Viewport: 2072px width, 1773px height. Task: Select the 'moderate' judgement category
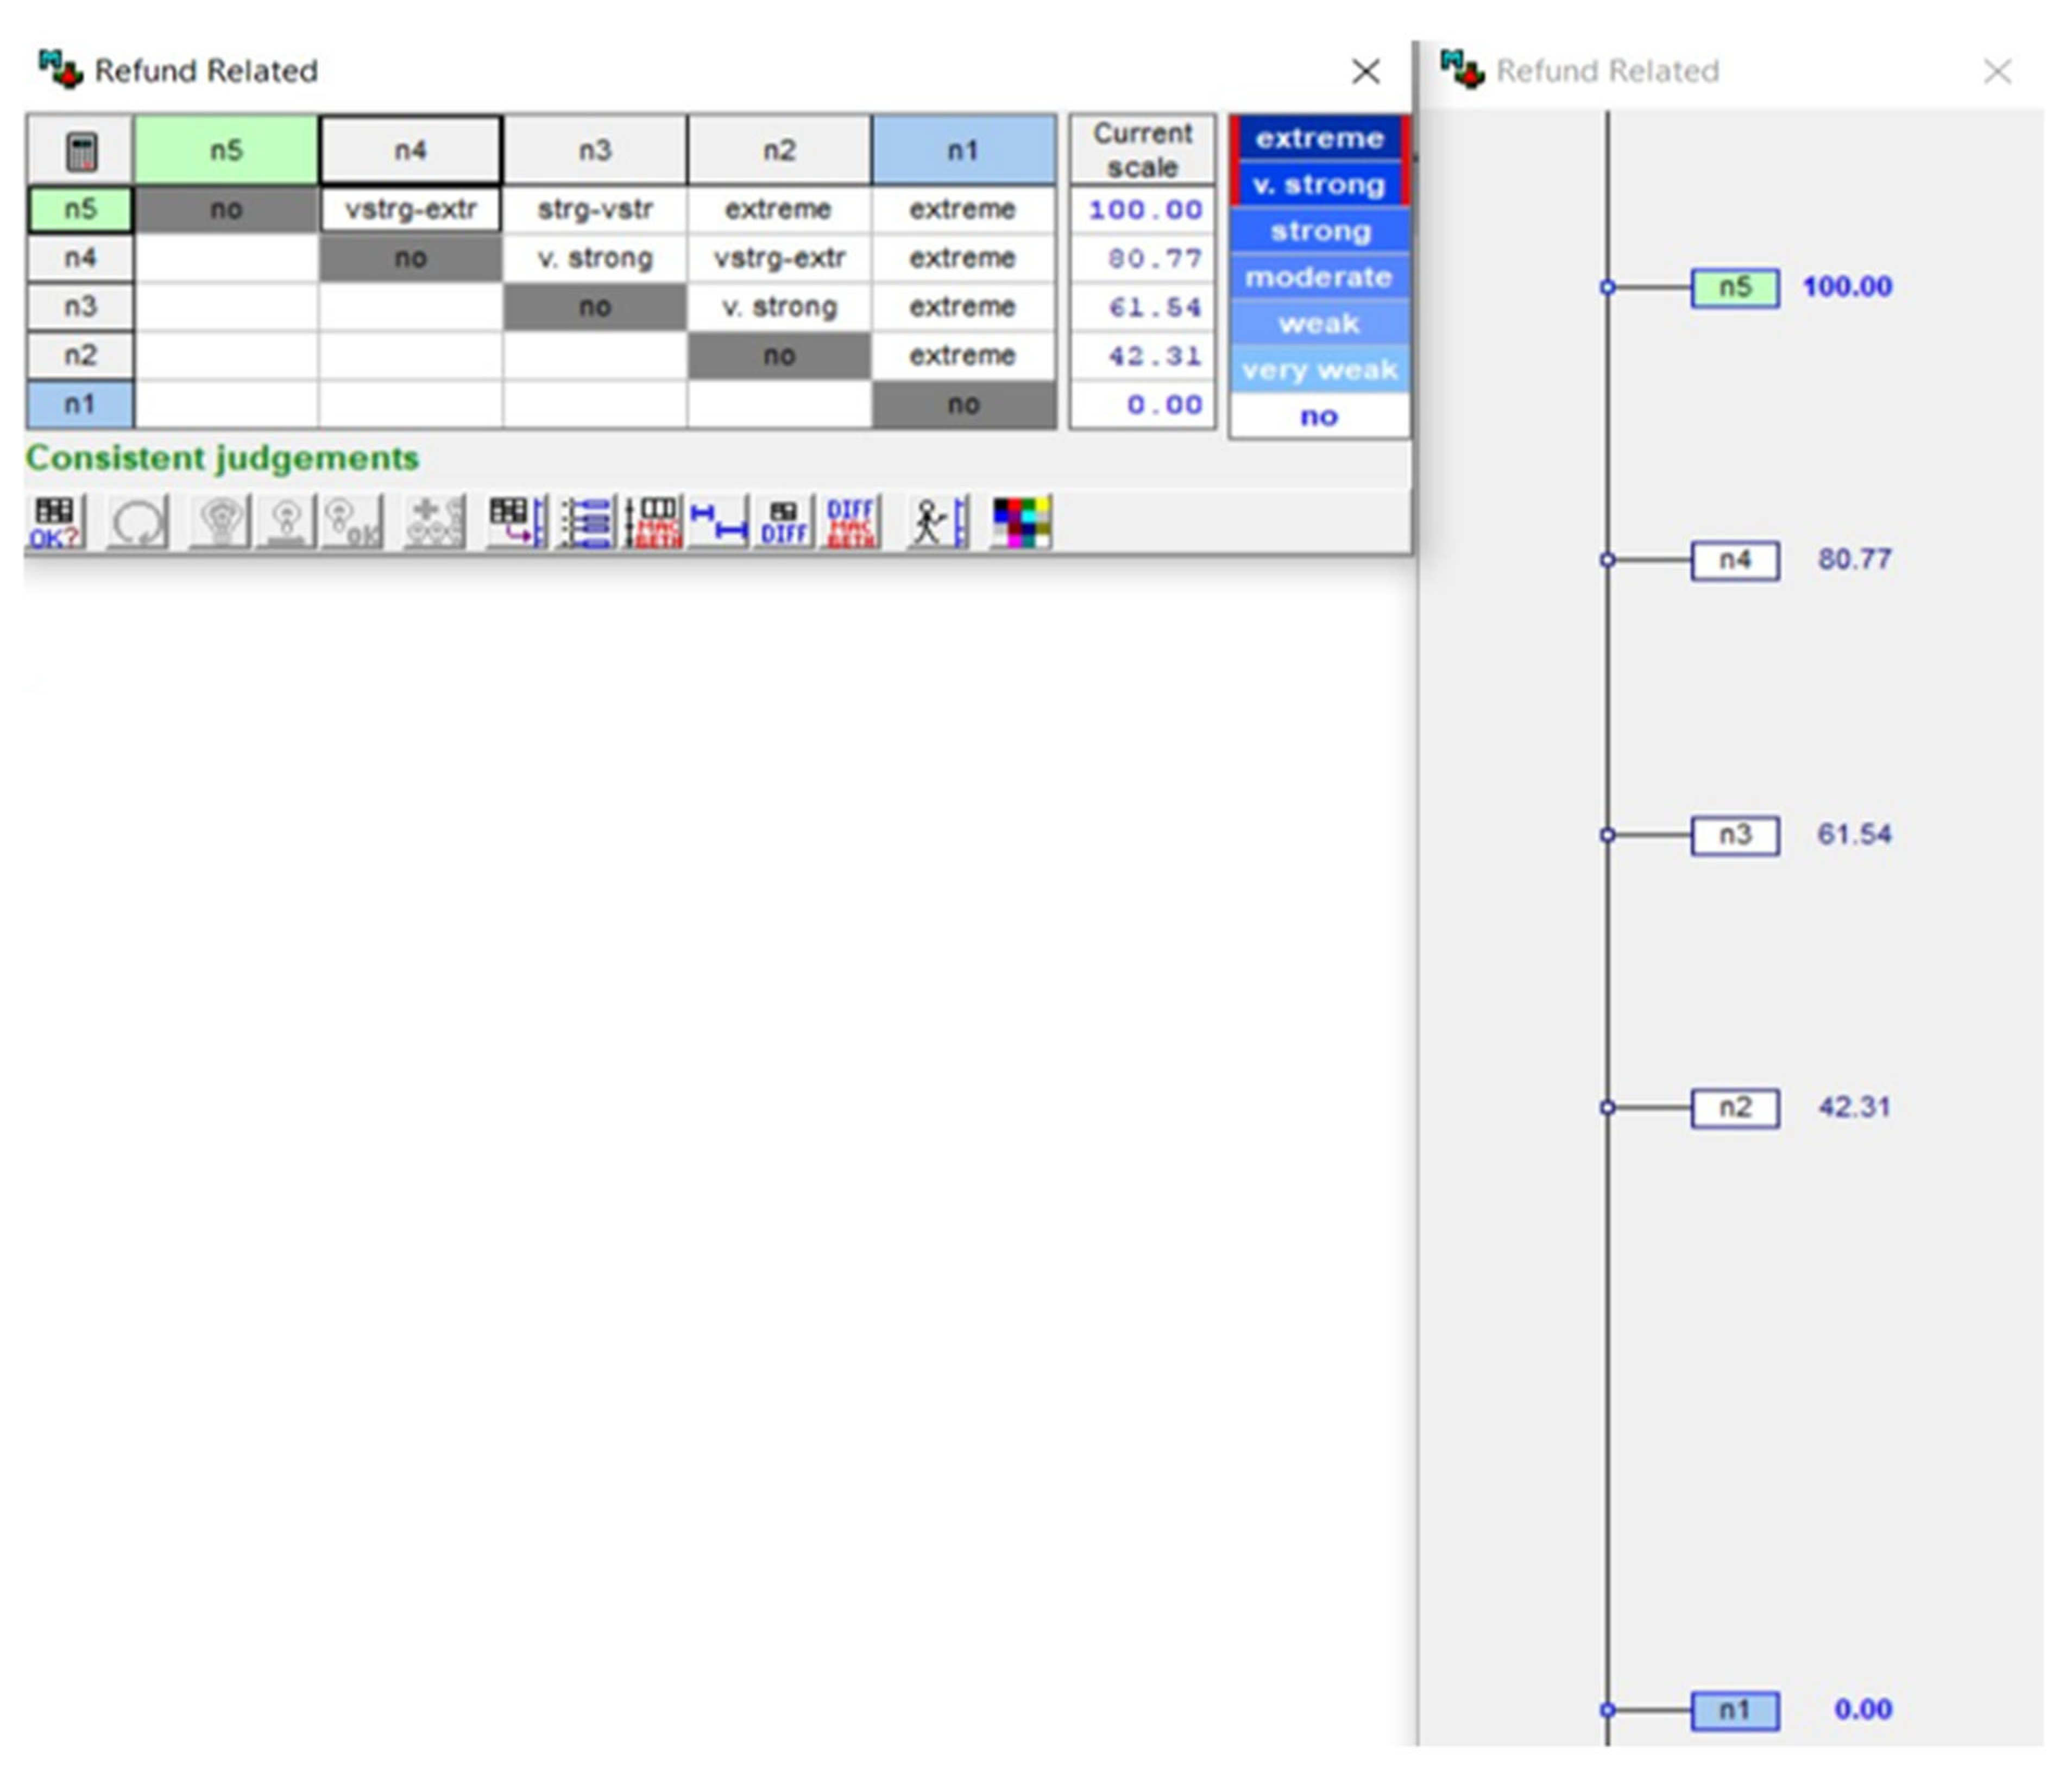coord(1319,277)
